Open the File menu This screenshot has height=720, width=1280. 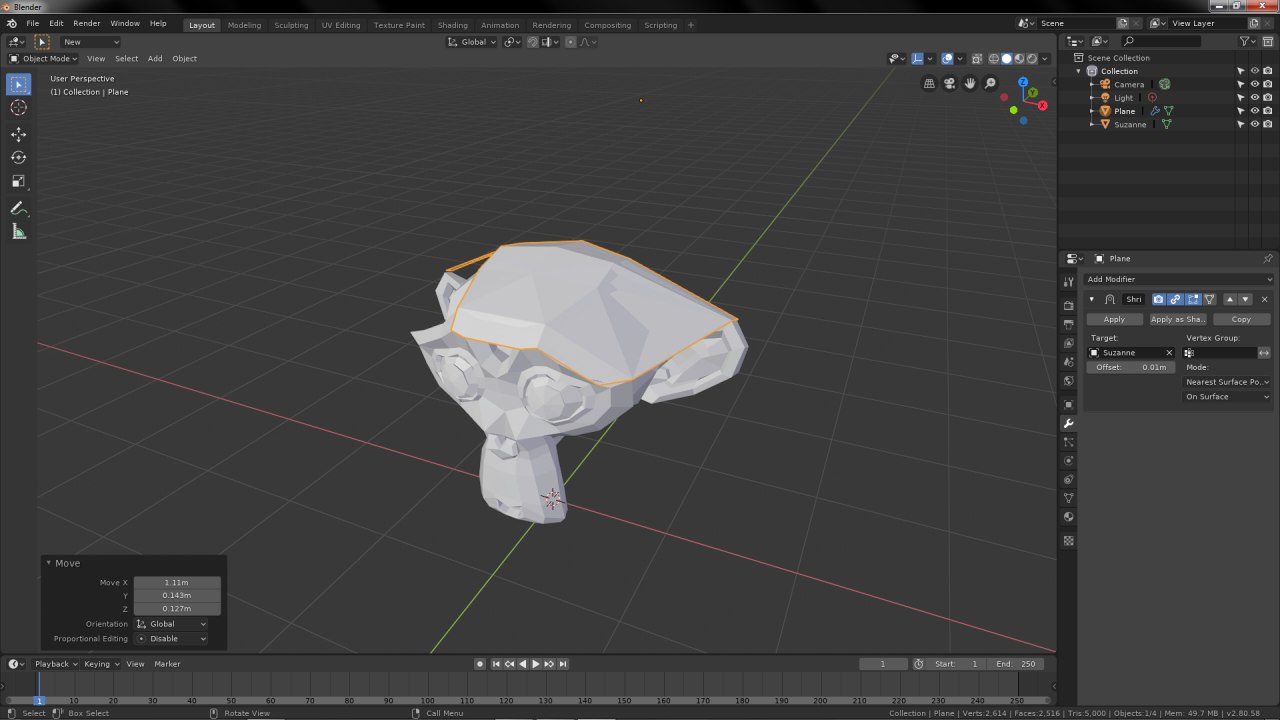[x=32, y=23]
